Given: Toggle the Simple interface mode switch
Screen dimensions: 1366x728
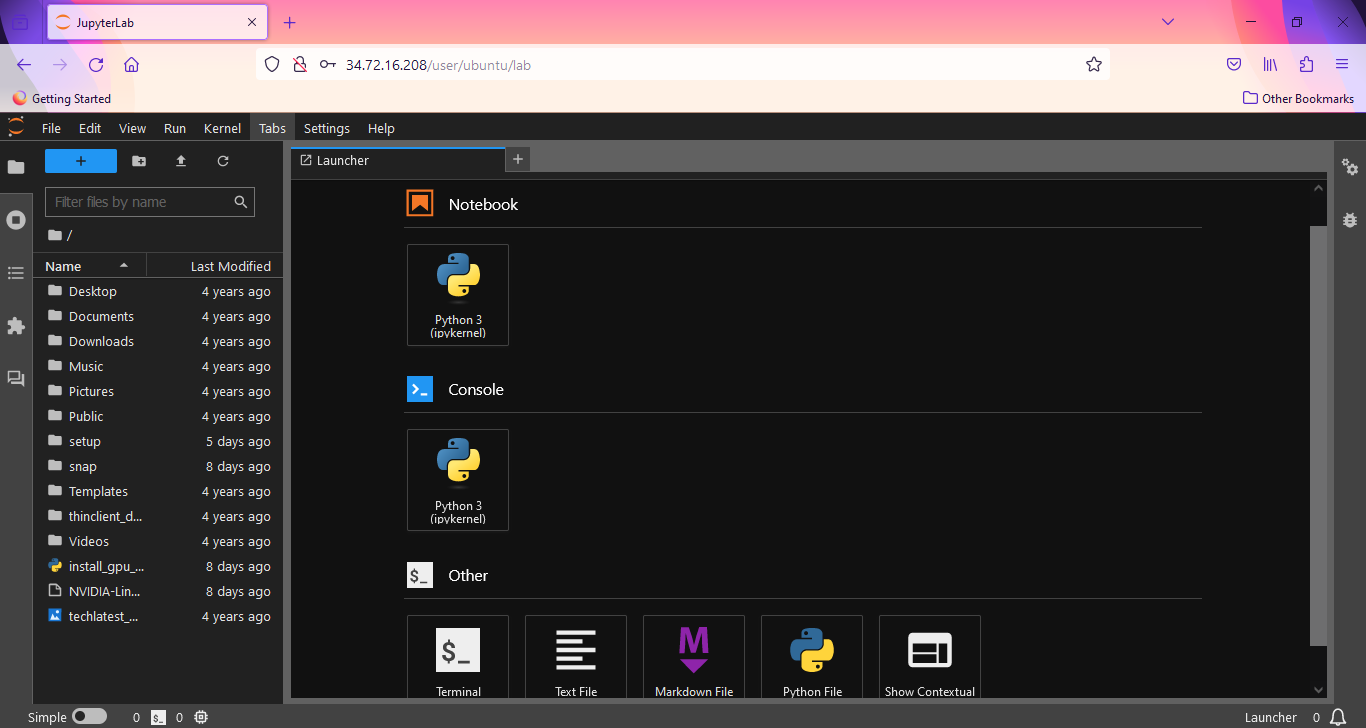Looking at the screenshot, I should pos(89,717).
